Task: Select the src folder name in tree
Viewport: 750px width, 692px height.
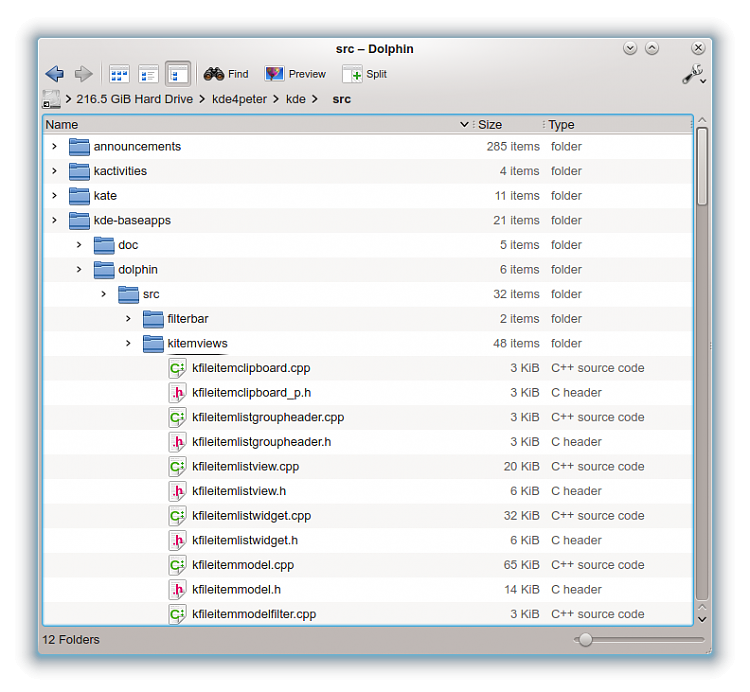Action: click(151, 294)
